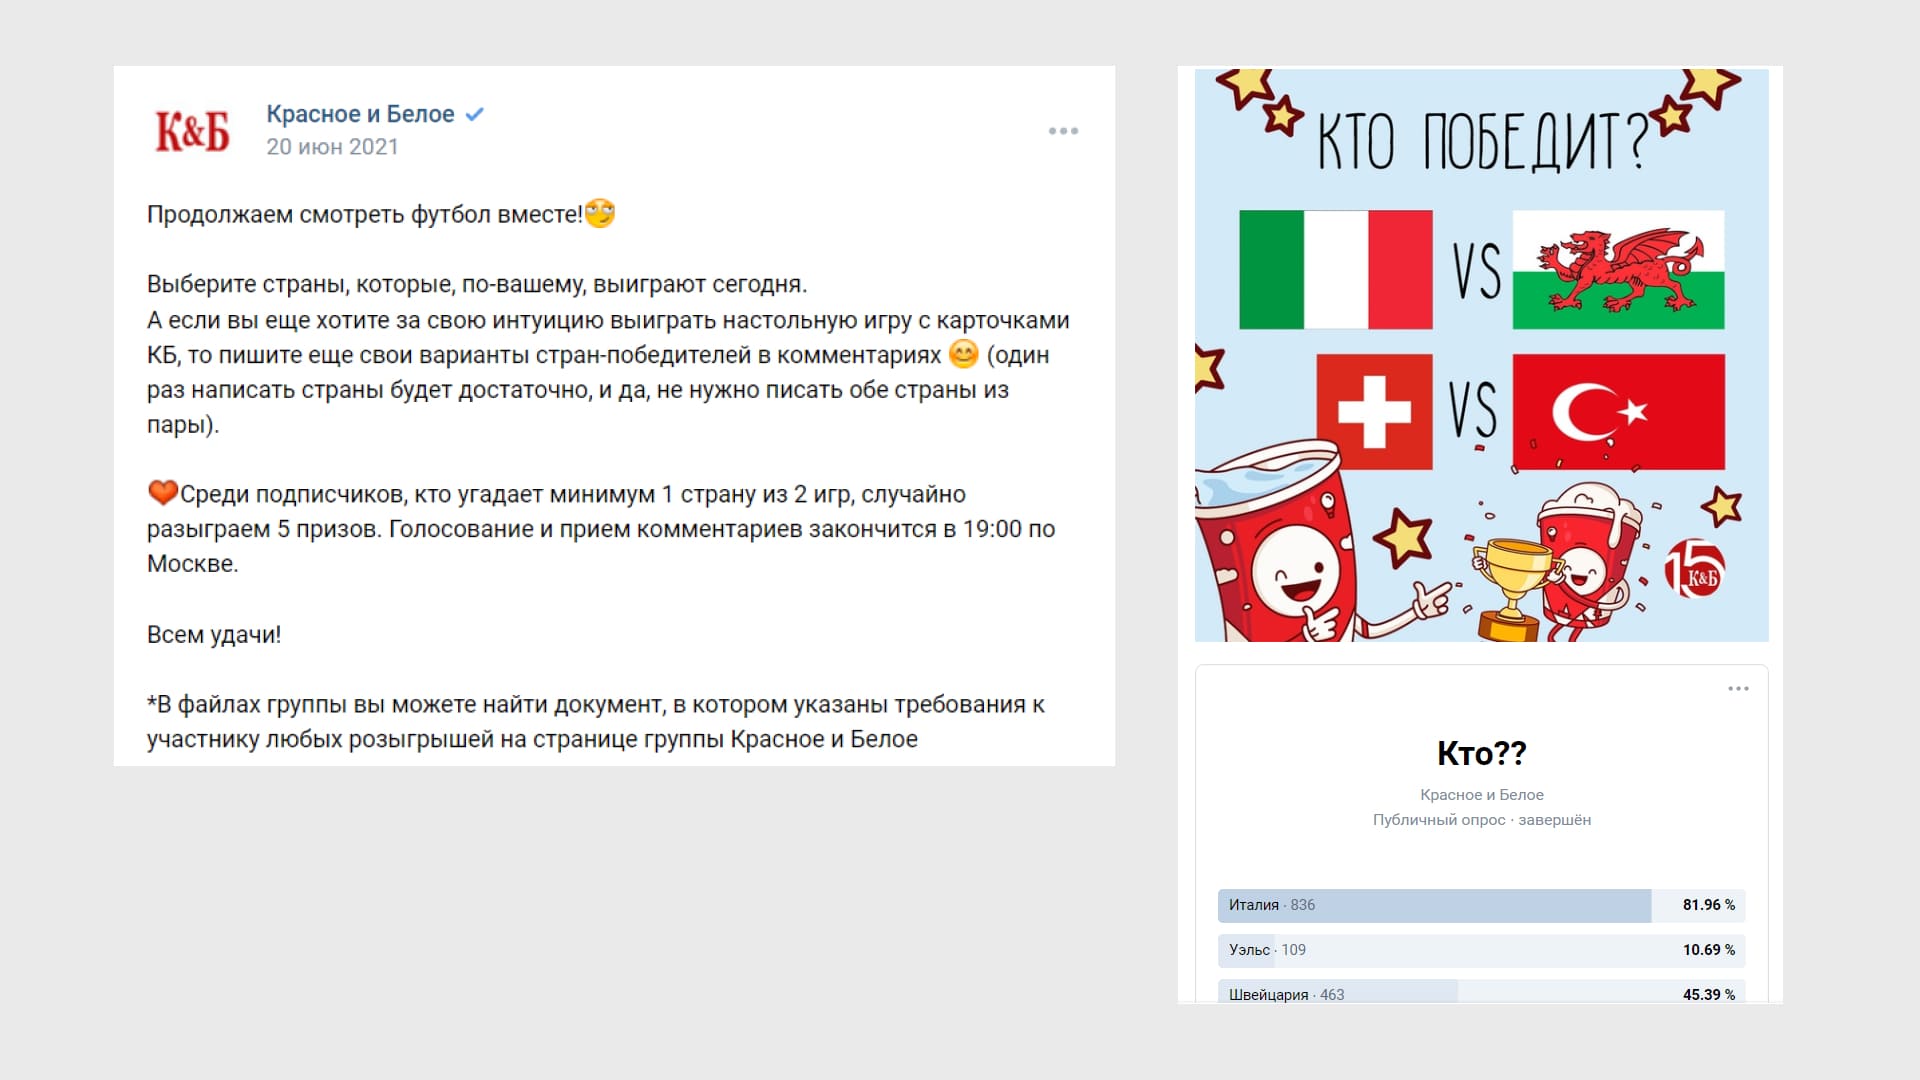Viewport: 1920px width, 1080px height.
Task: Click the 45.39 % result value
Action: coord(1708,994)
